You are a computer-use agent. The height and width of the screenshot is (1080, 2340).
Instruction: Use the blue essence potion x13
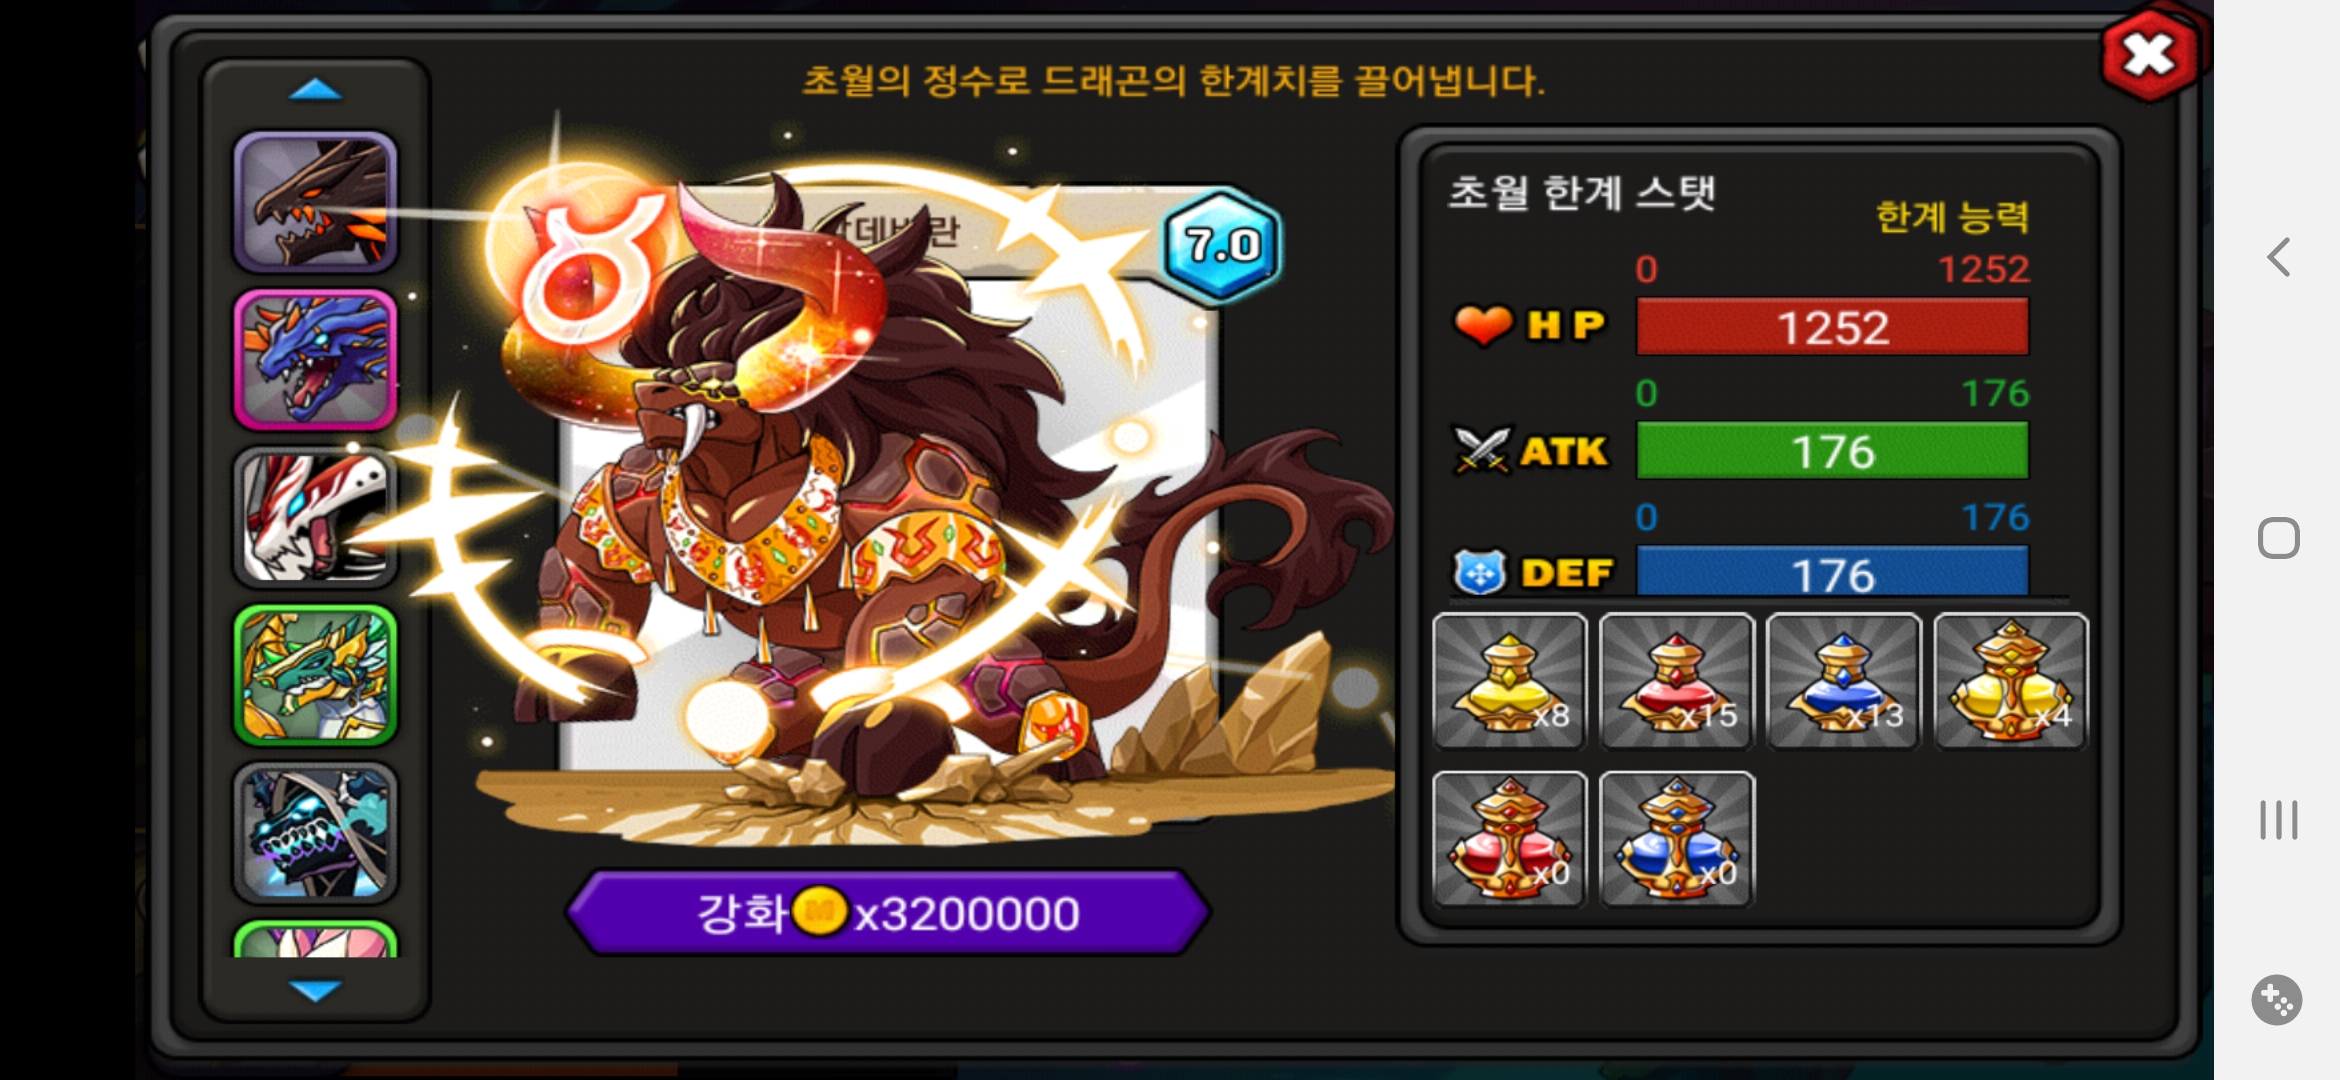(1843, 681)
